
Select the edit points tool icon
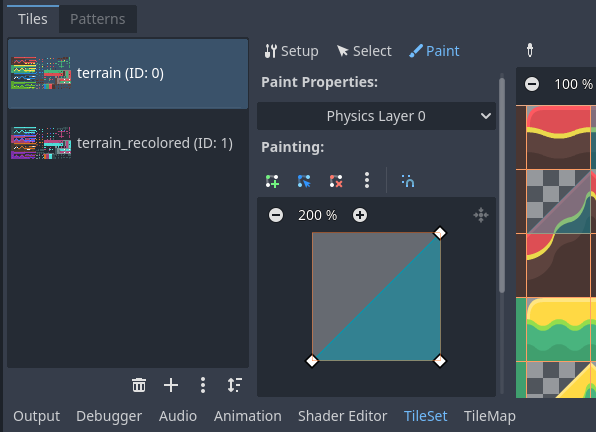tap(304, 181)
